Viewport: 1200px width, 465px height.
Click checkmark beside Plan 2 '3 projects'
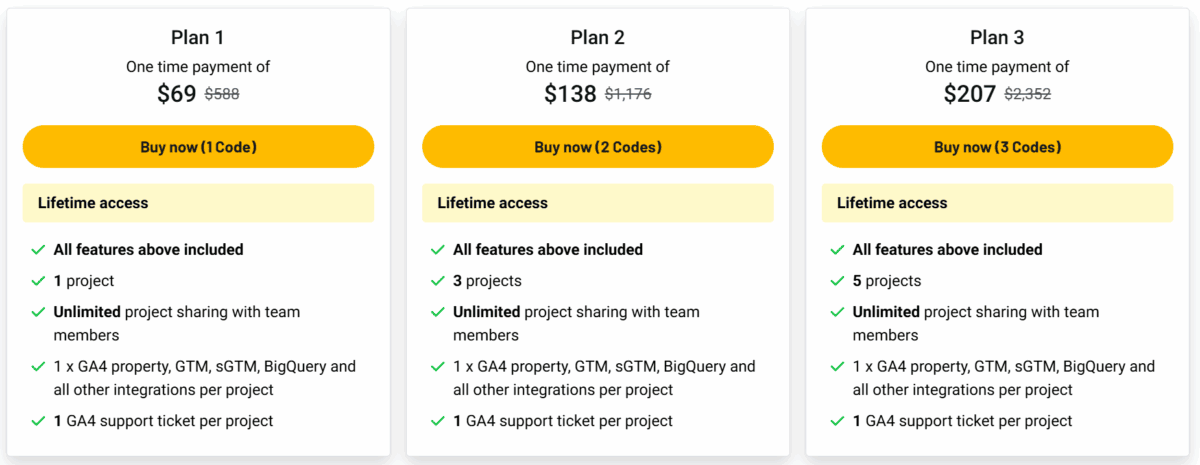[x=438, y=281]
